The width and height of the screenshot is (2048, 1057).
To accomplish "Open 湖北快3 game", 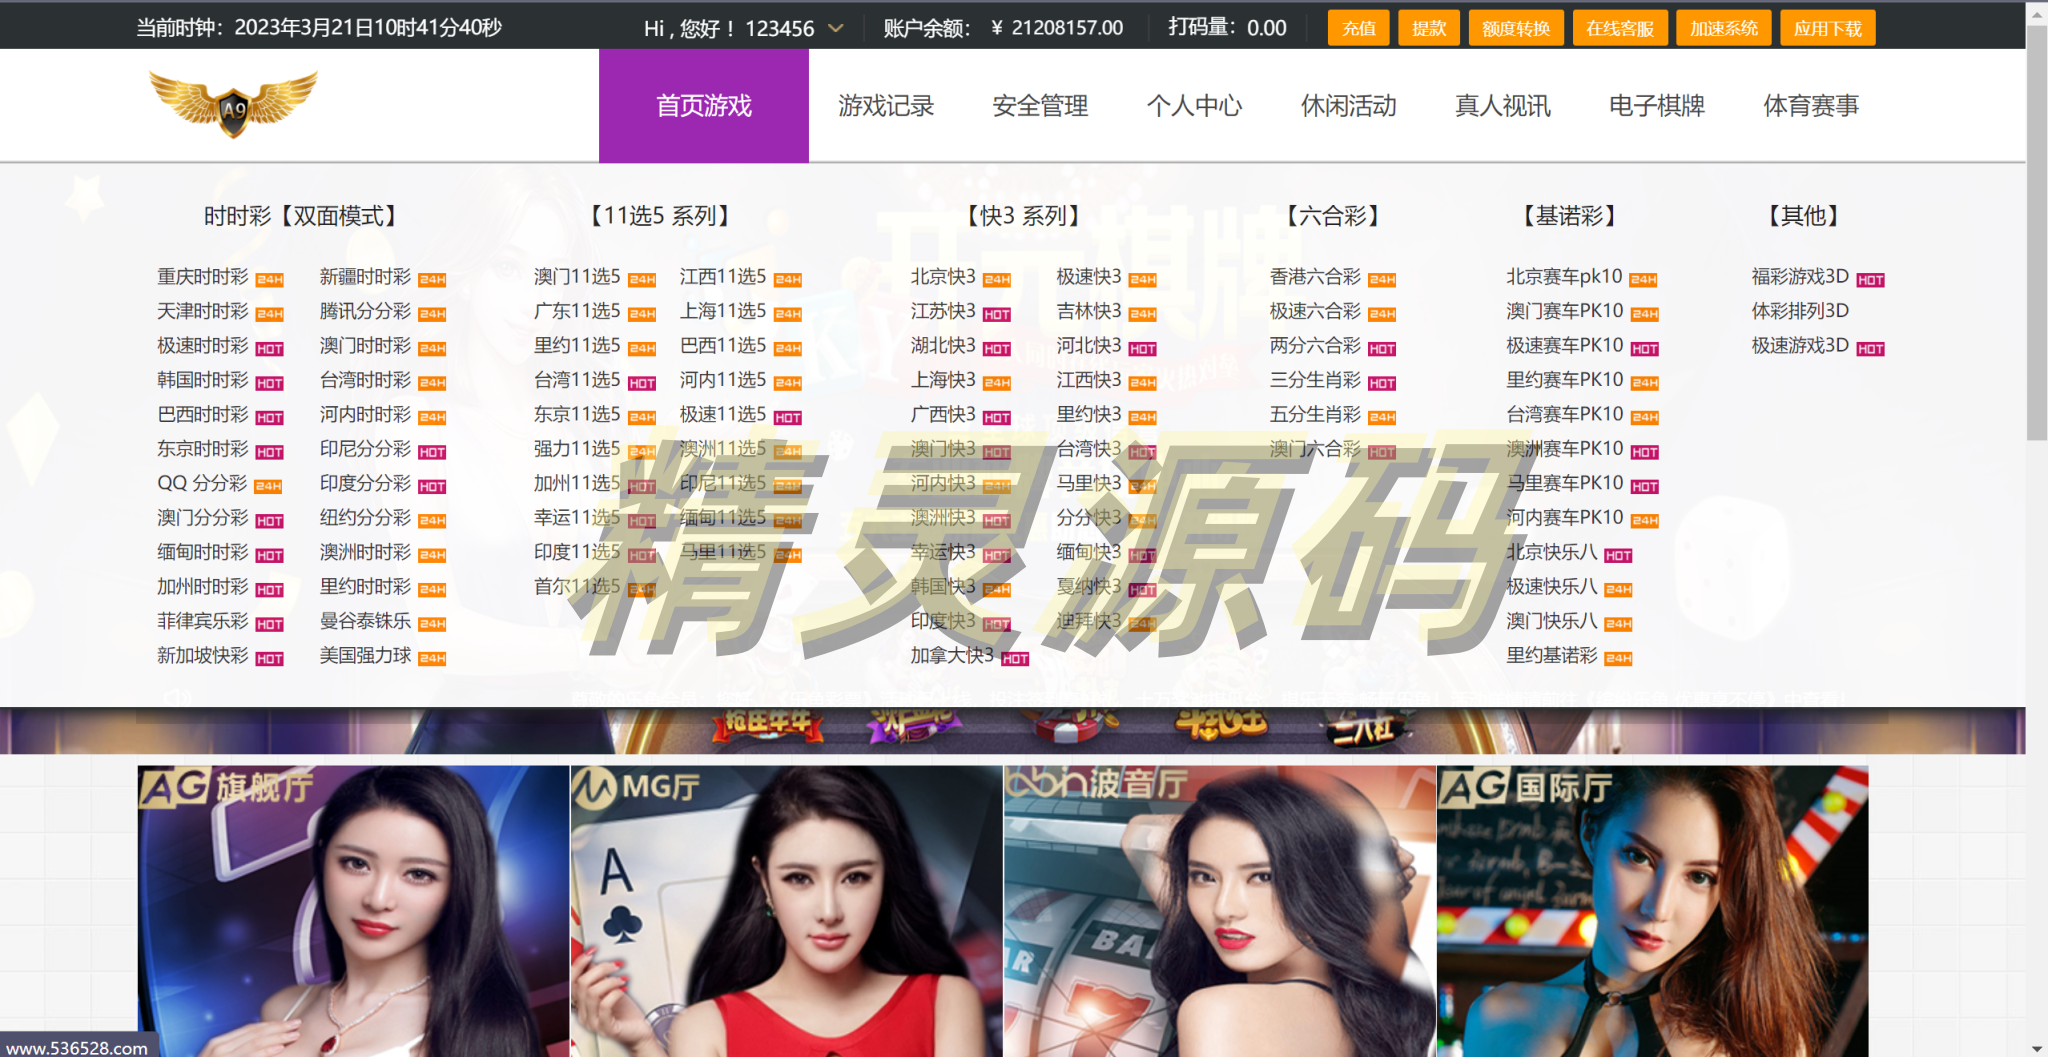I will (x=943, y=346).
